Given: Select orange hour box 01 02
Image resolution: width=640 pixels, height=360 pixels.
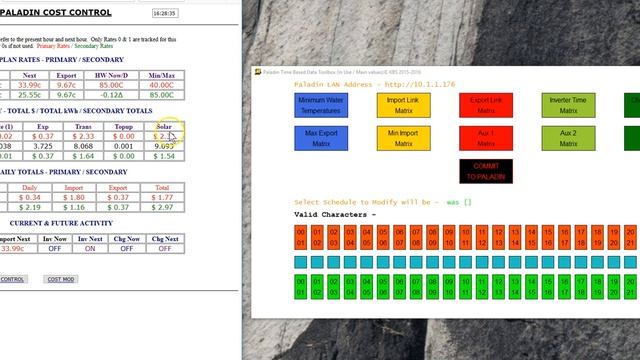Looking at the screenshot, I should 317,237.
